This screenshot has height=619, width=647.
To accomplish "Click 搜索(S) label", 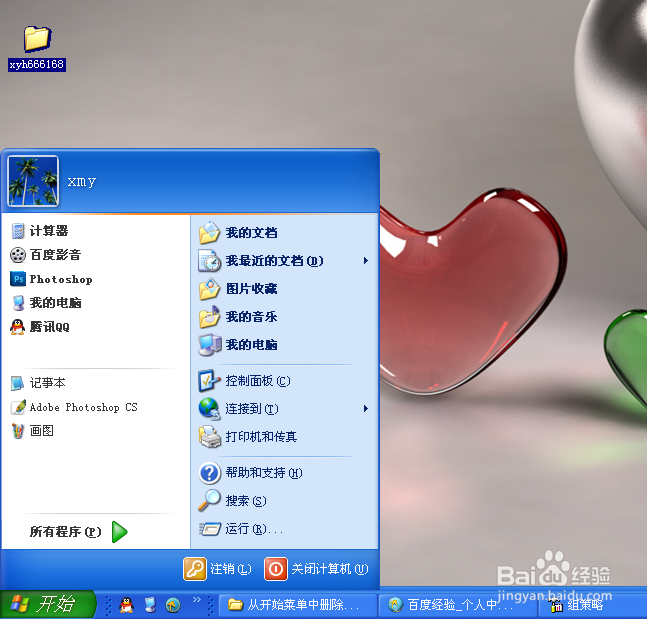I will [x=246, y=501].
